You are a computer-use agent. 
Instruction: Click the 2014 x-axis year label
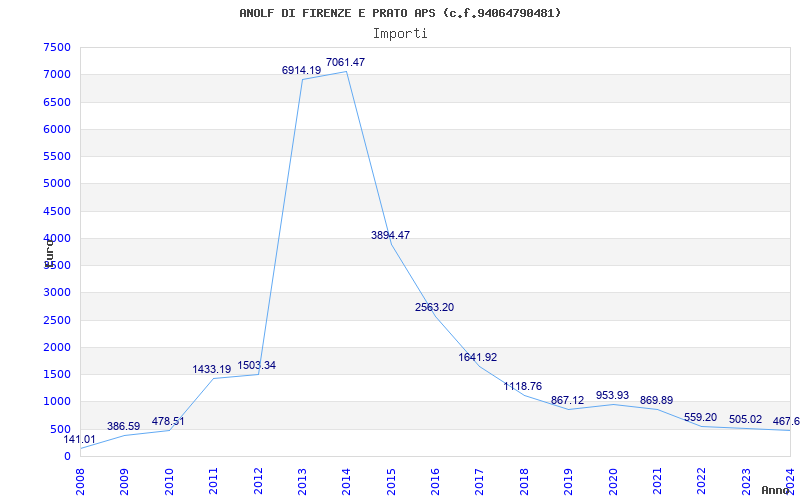click(x=346, y=482)
